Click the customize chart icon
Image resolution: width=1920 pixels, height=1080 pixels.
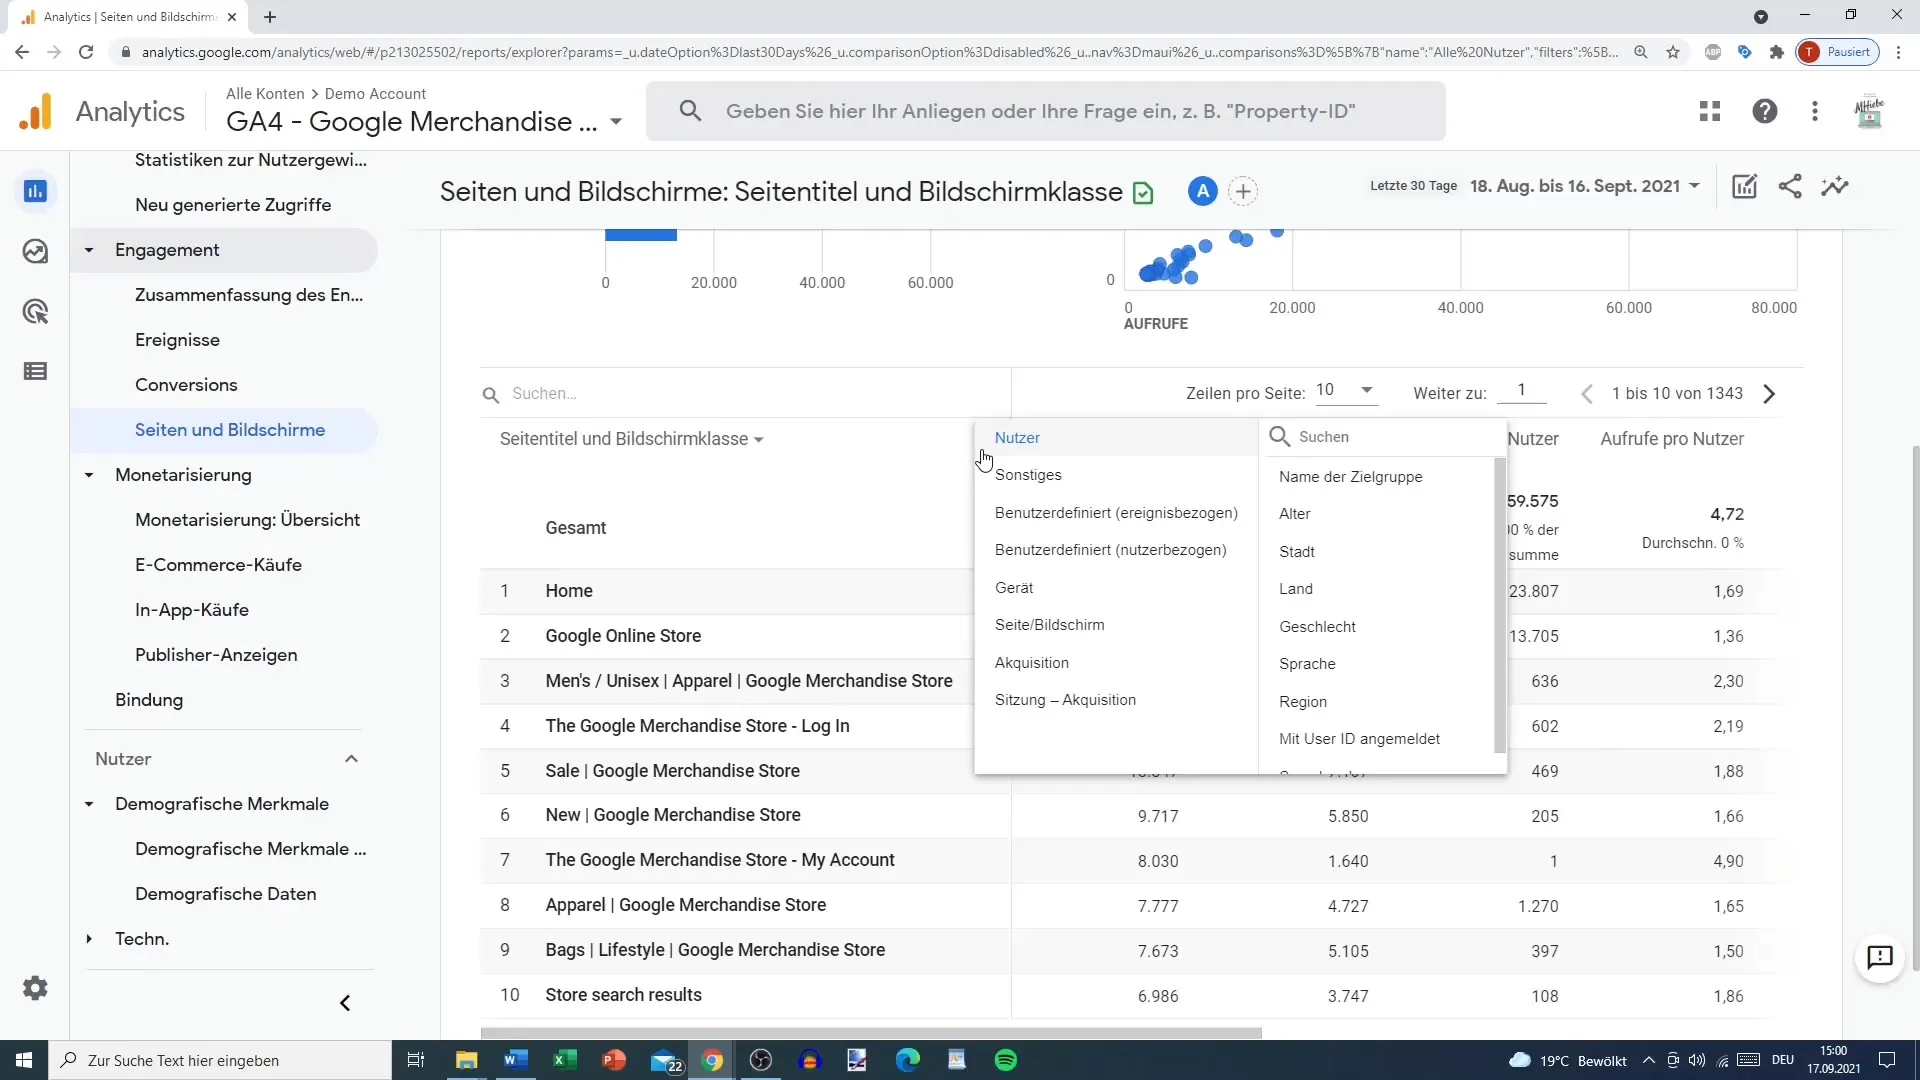(x=1746, y=186)
